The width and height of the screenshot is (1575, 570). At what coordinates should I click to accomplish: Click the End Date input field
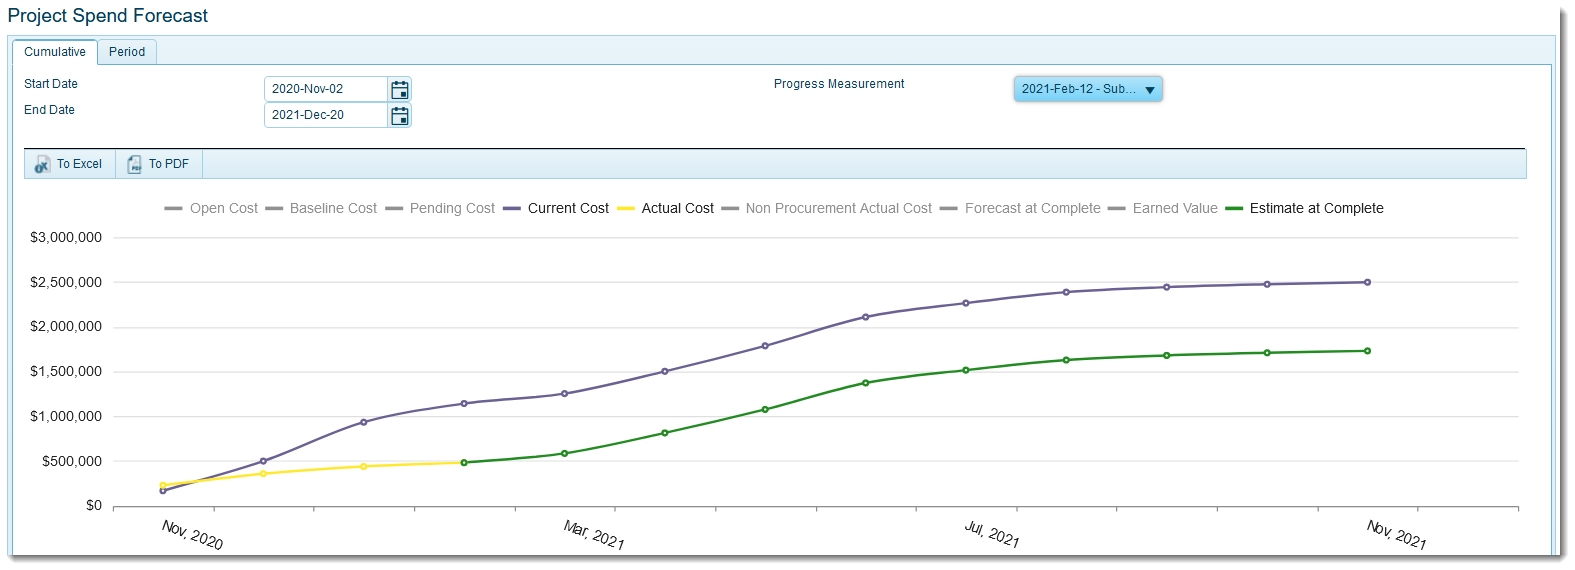325,115
